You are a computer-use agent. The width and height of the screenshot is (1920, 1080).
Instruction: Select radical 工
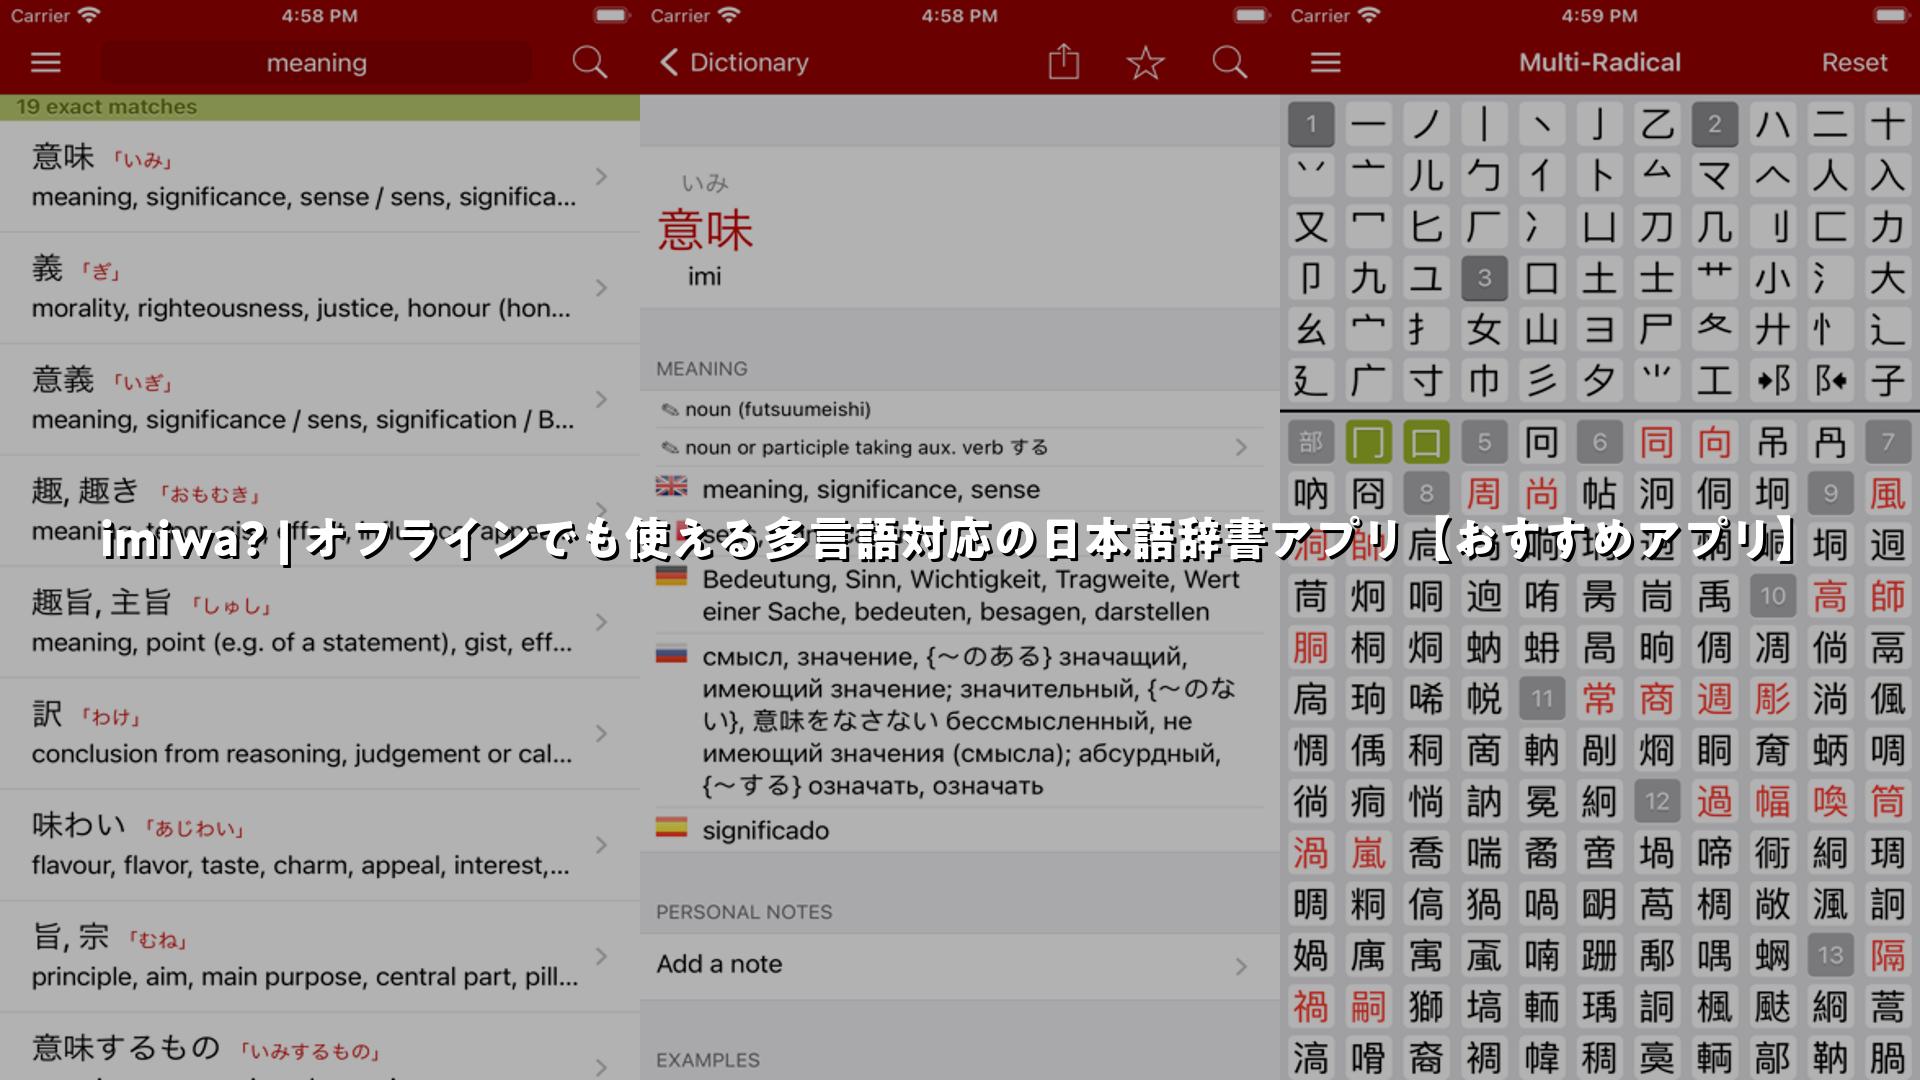coord(1715,380)
